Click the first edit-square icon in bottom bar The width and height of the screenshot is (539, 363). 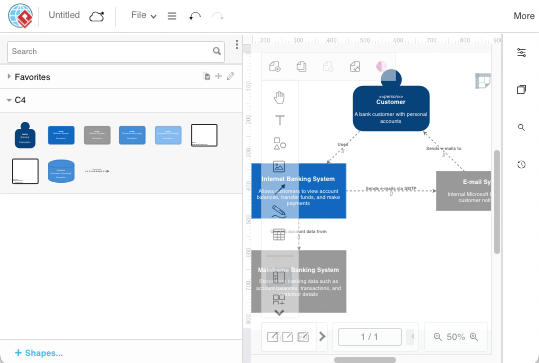(273, 337)
